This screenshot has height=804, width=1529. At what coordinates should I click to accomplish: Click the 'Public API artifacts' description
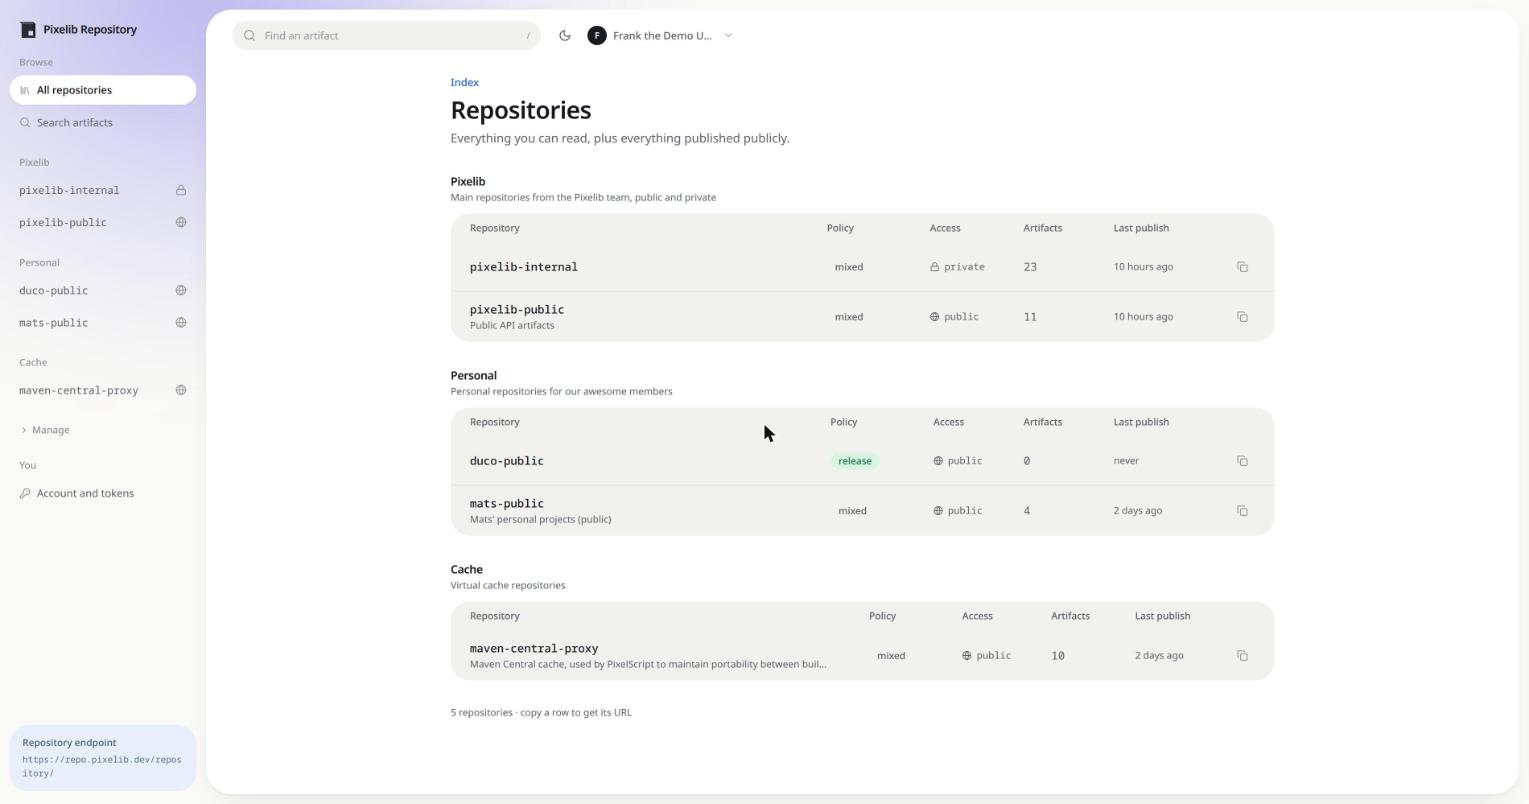tap(512, 325)
